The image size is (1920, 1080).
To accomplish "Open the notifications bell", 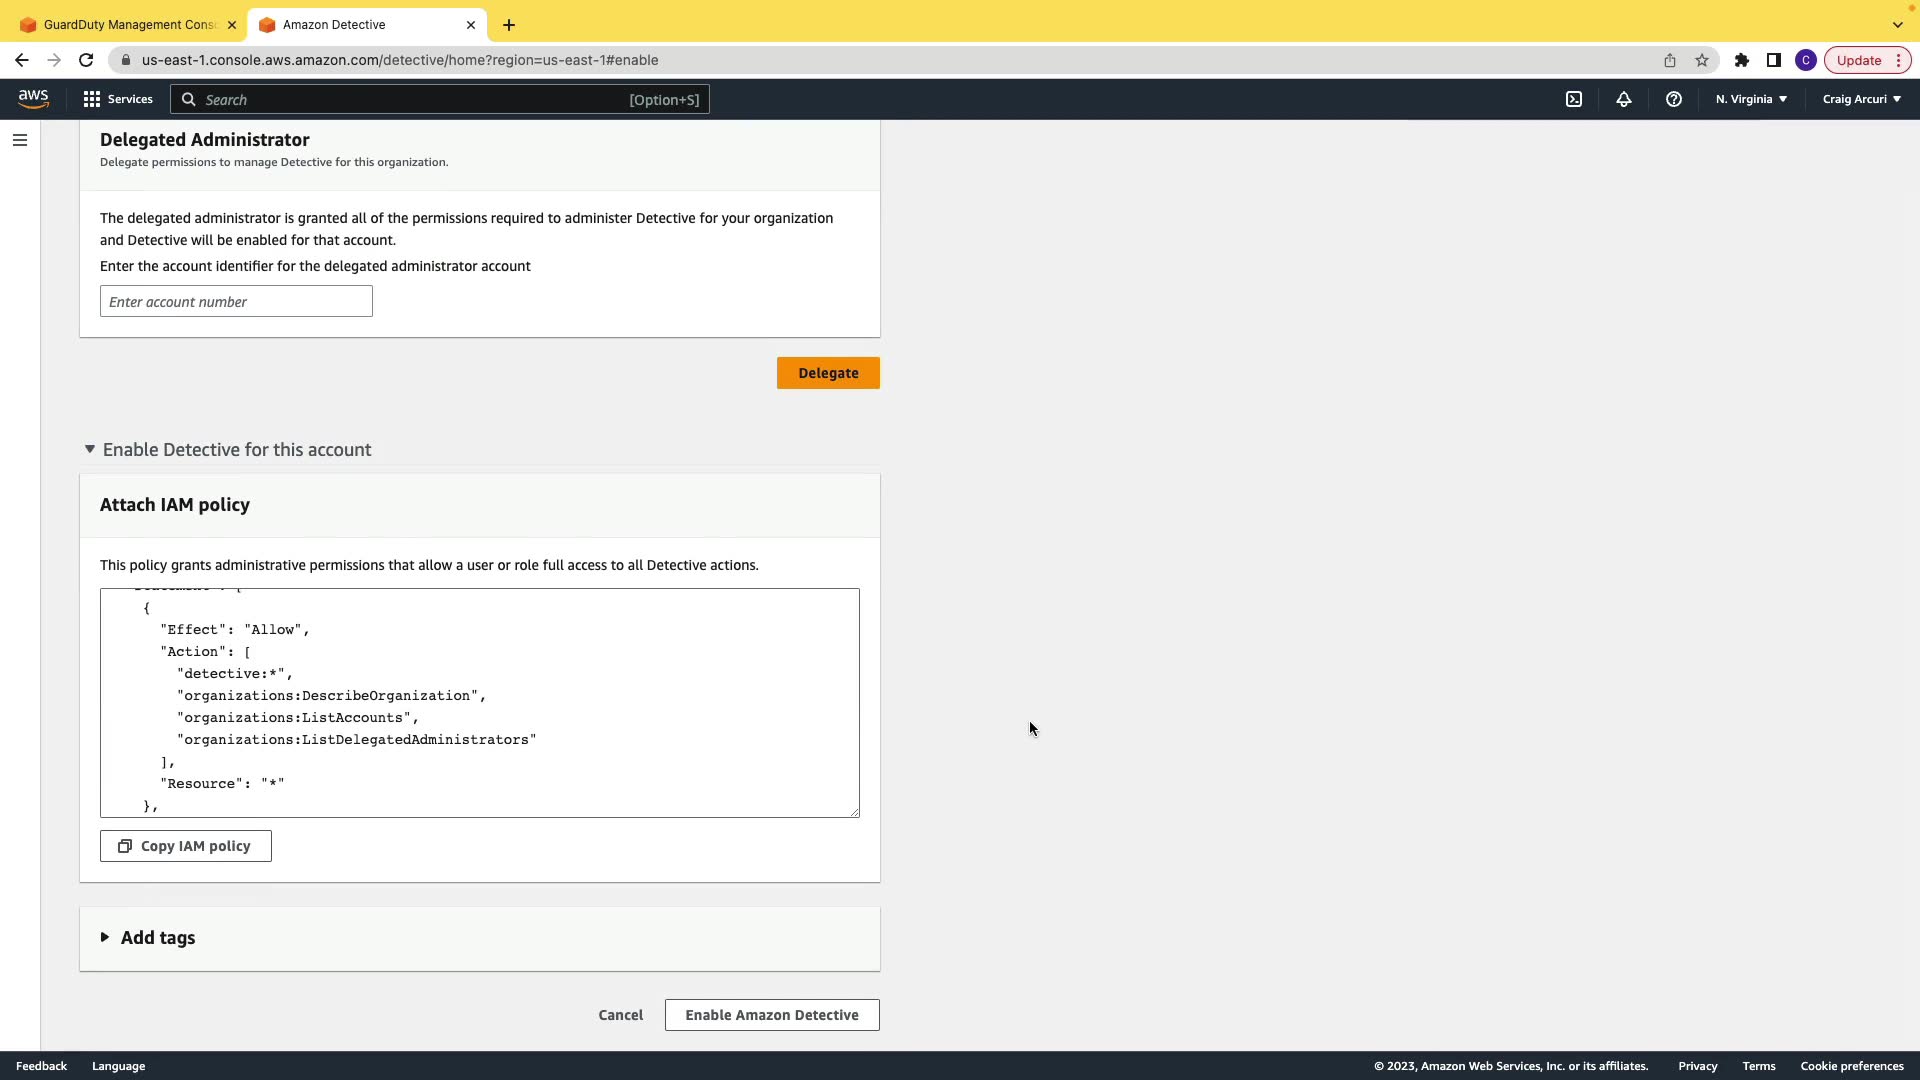I will coord(1624,99).
